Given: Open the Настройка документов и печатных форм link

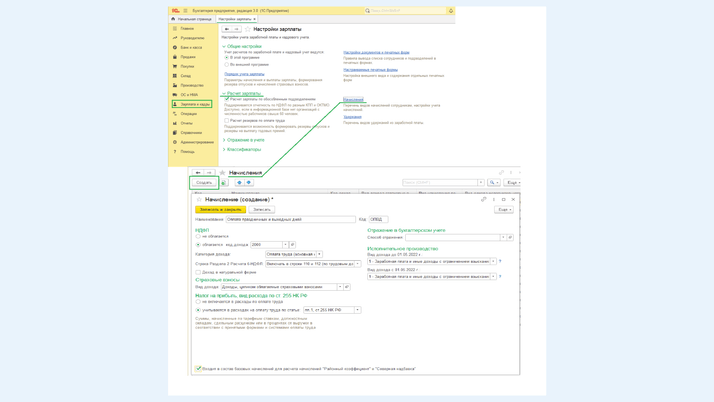Looking at the screenshot, I should coord(376,52).
